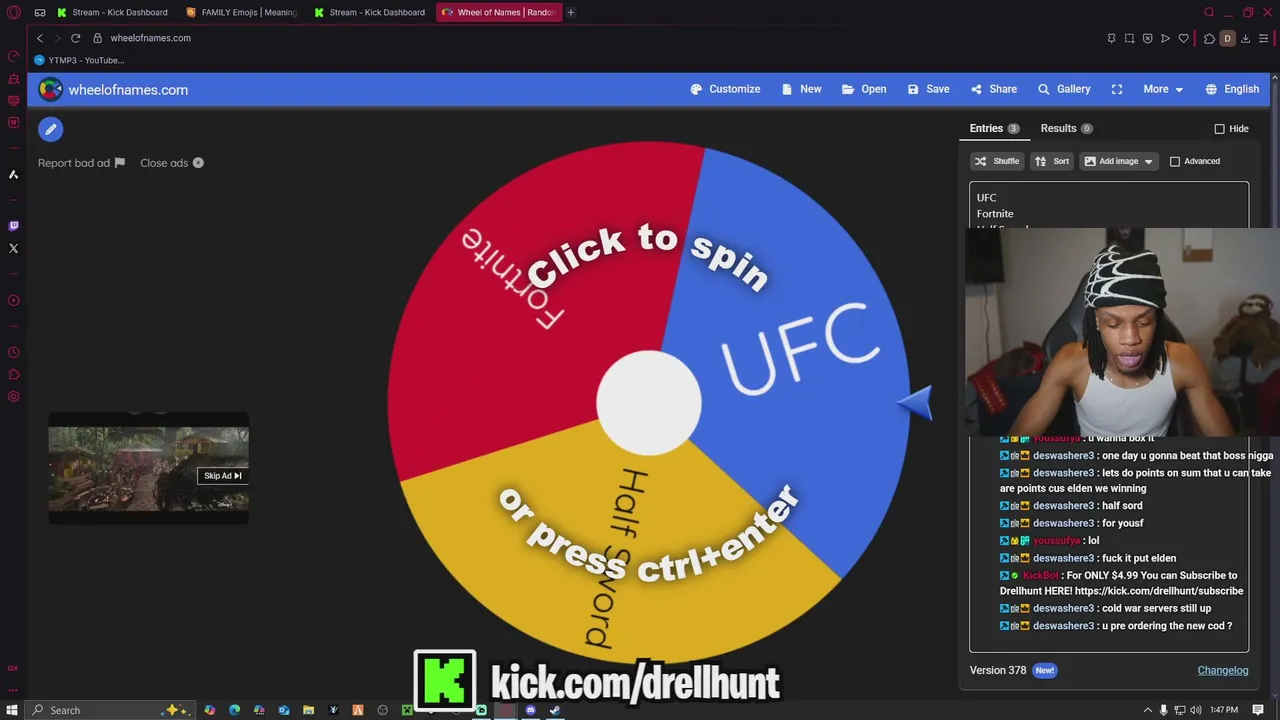Image resolution: width=1280 pixels, height=720 pixels.
Task: Click Customize palette icon in toolbar
Action: coord(696,89)
